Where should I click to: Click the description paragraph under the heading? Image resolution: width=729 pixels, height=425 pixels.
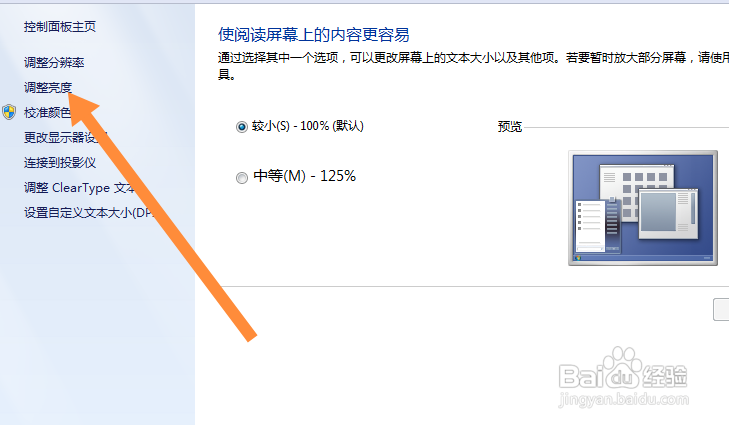coord(473,66)
